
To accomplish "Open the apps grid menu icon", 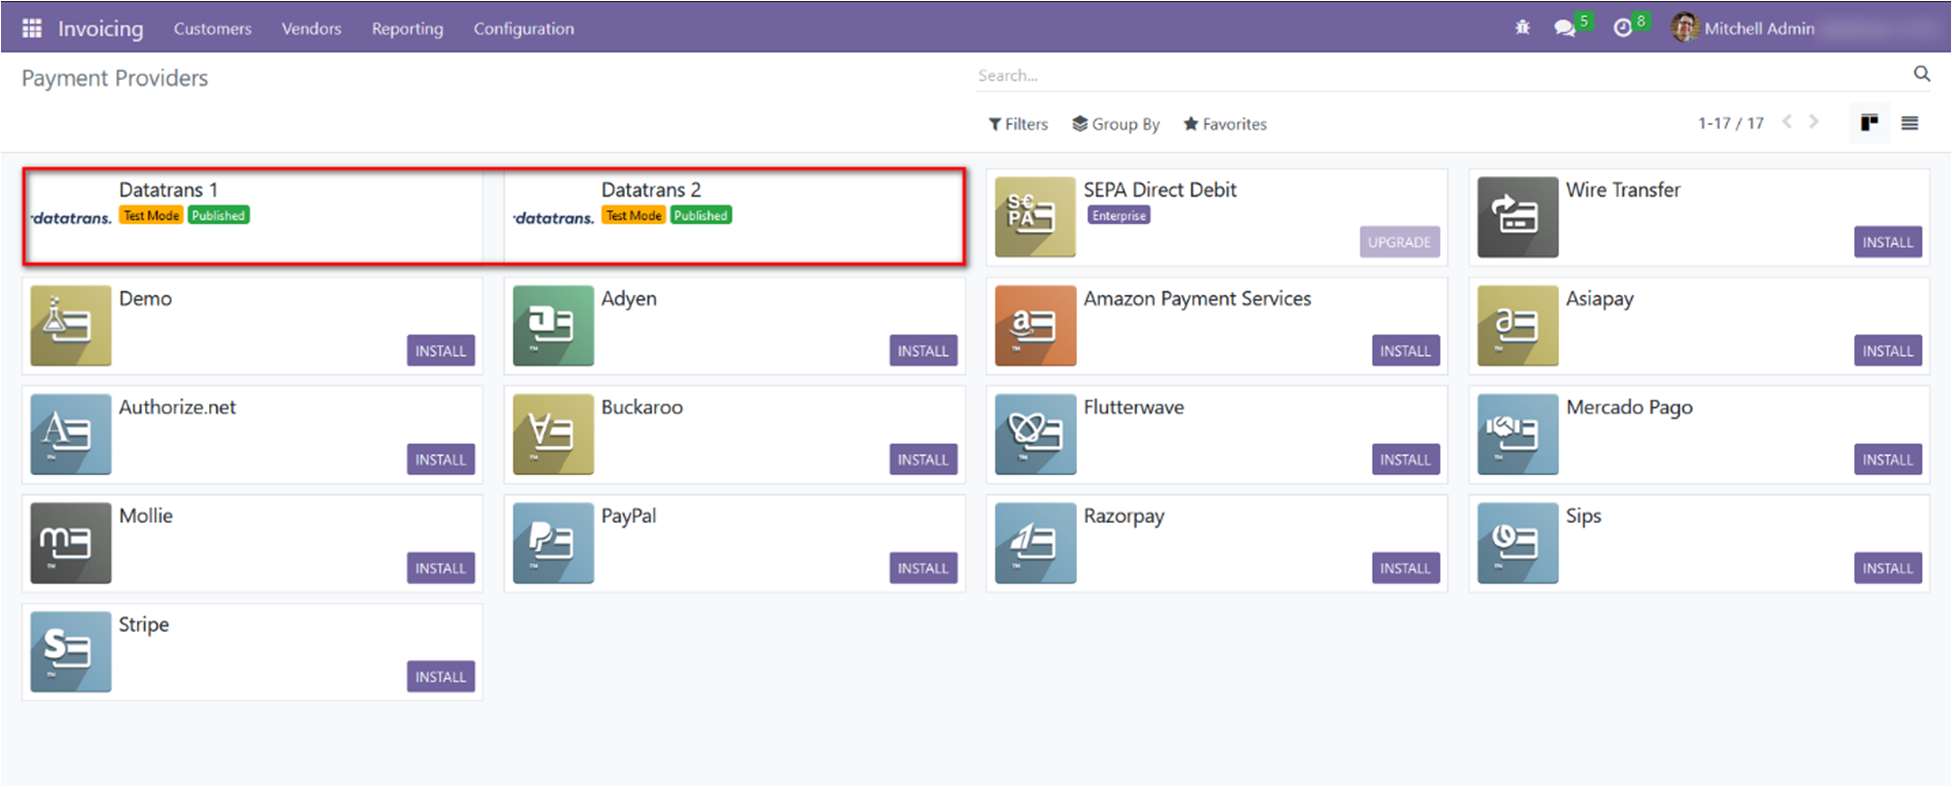I will tap(32, 28).
